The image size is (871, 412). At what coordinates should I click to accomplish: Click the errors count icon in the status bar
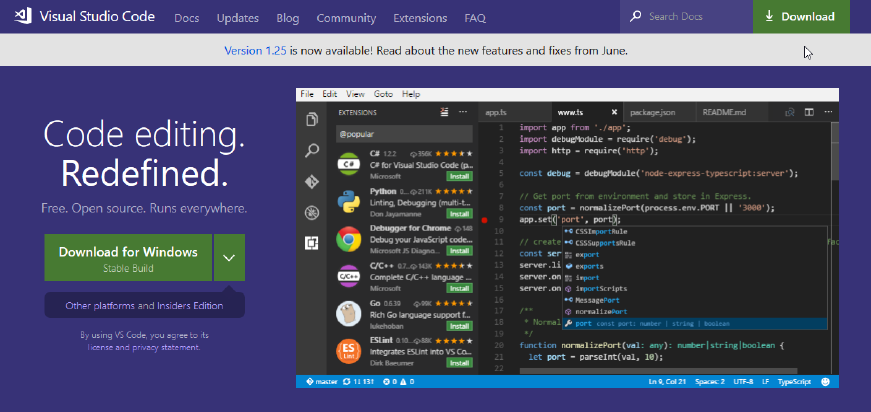pyautogui.click(x=389, y=381)
